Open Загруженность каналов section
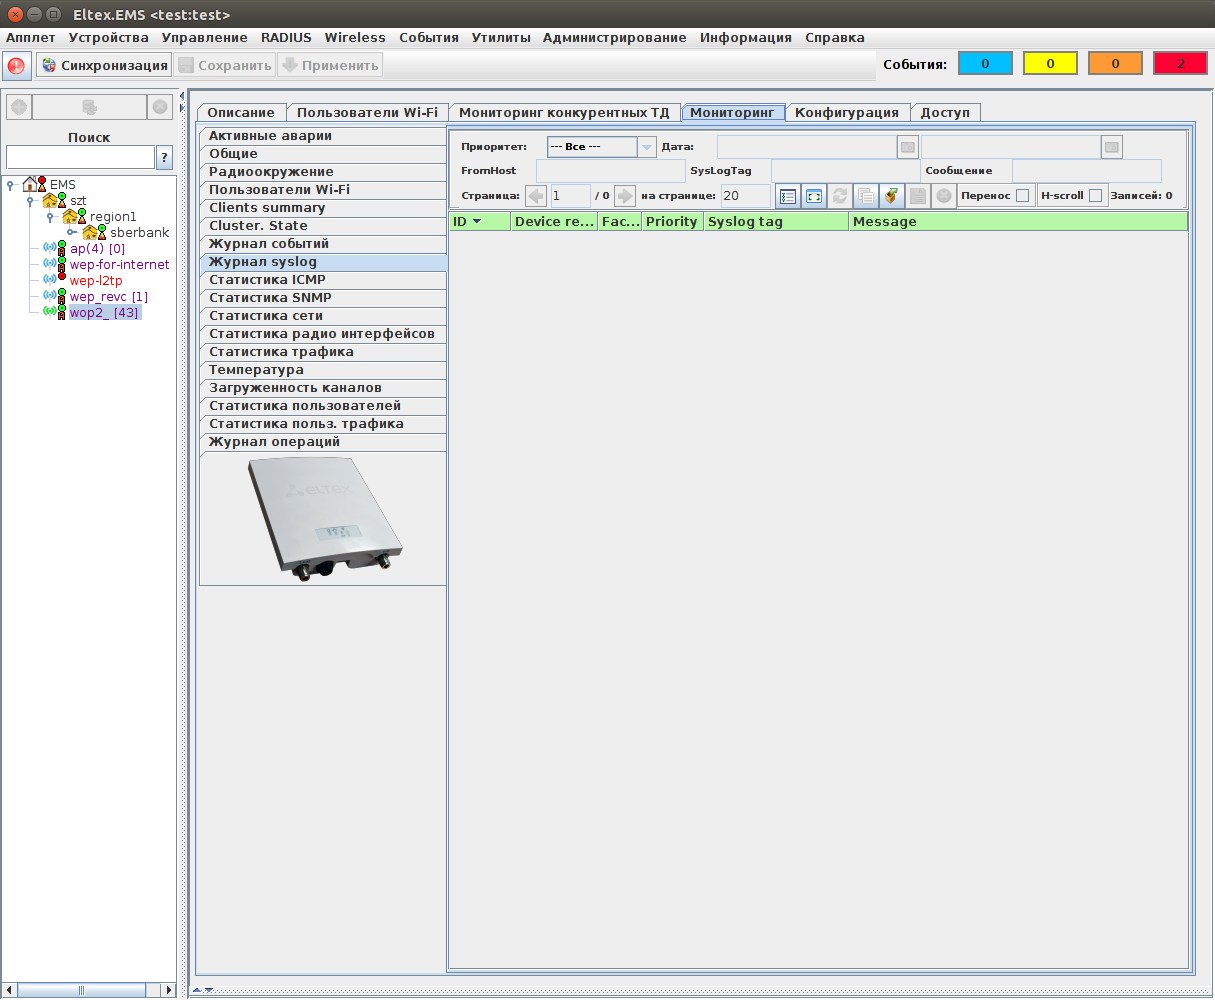This screenshot has height=1000, width=1215. tap(323, 388)
